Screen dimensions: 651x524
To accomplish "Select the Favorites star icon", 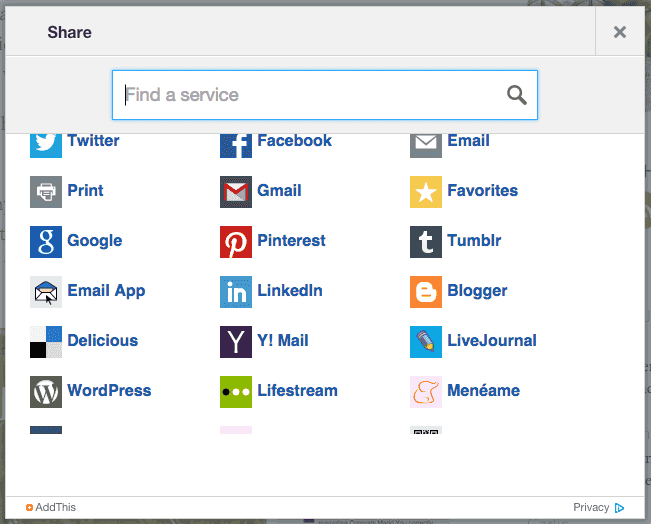I will (426, 192).
